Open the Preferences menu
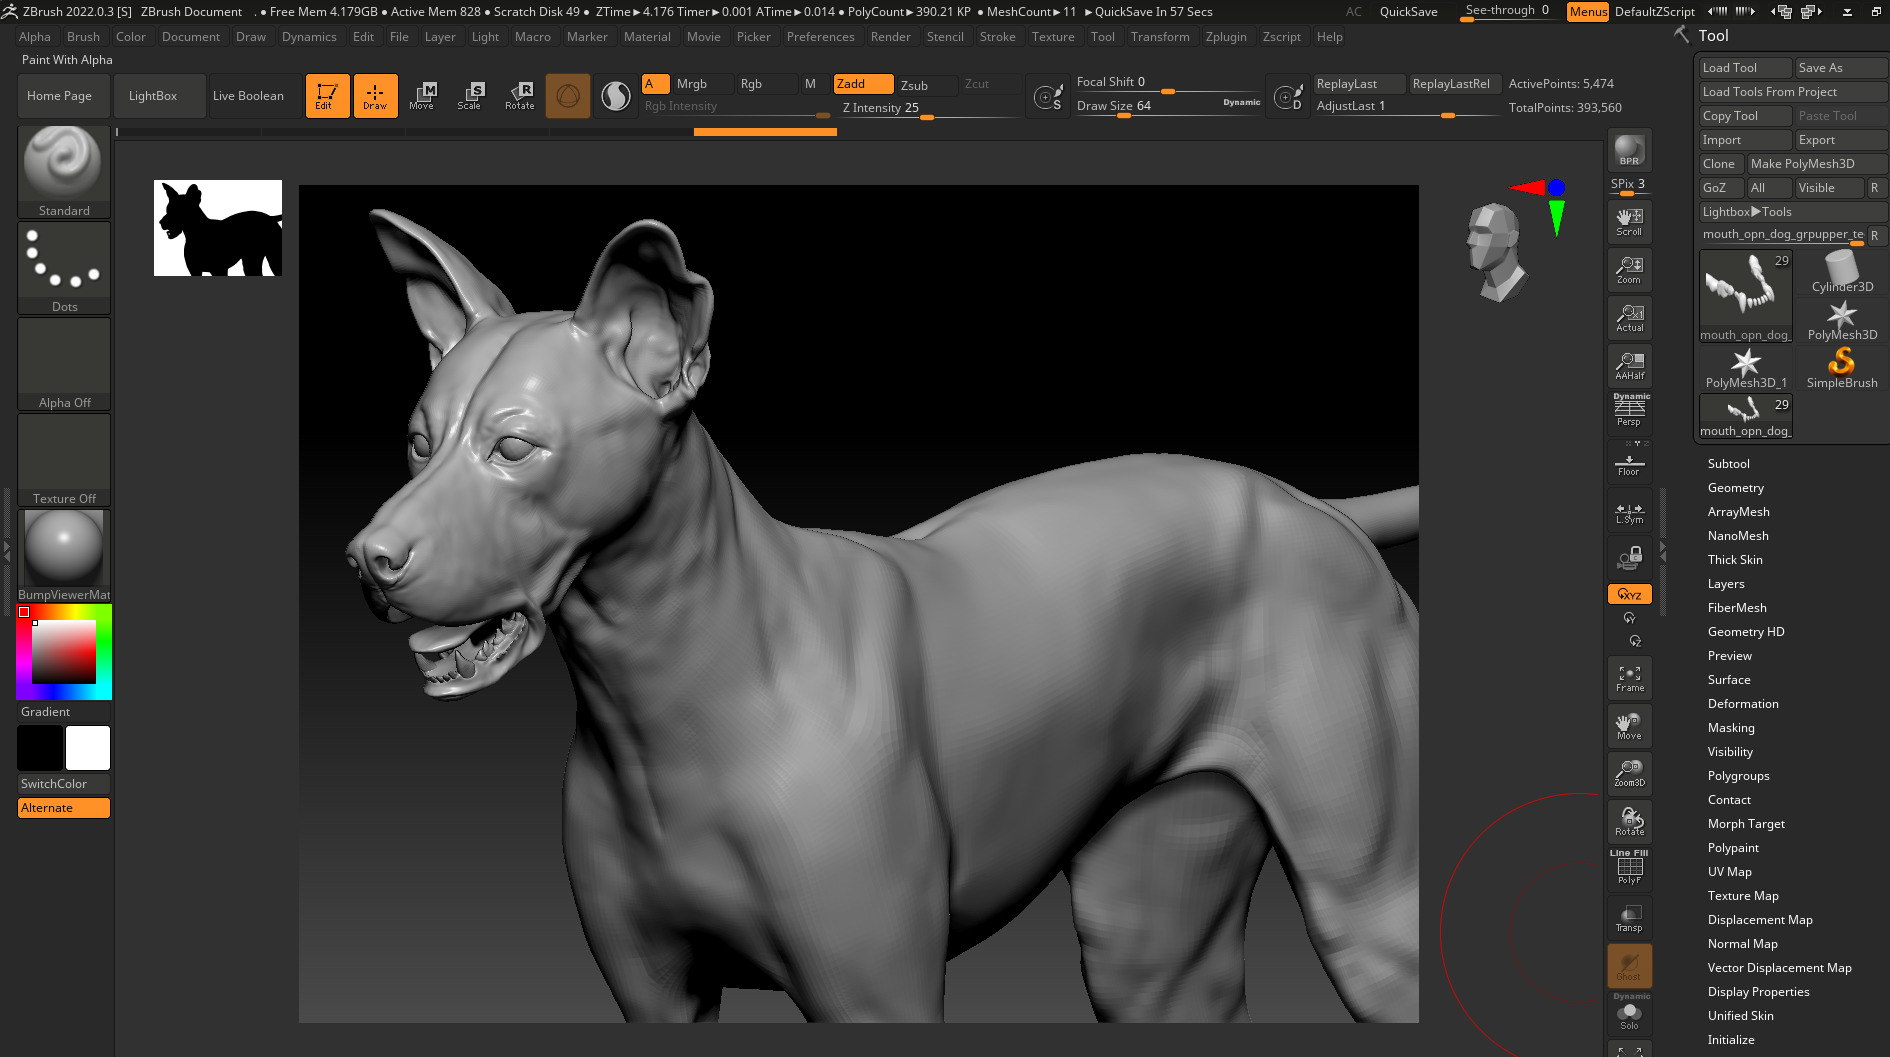 (x=820, y=37)
